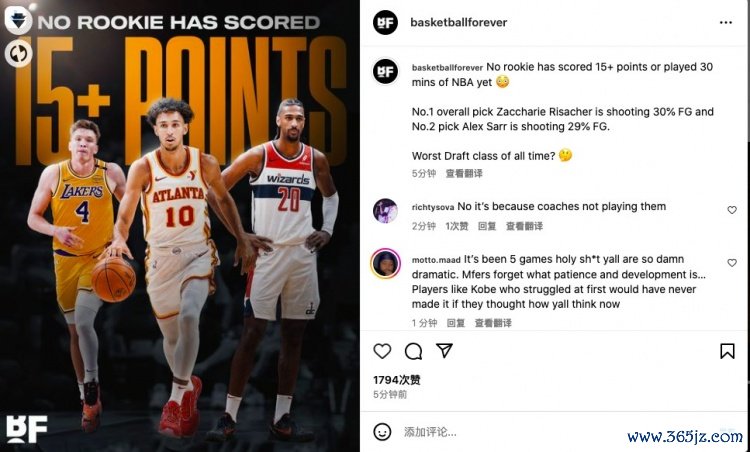Share the post via the paper plane icon
Screen dimensions: 750x452
[x=444, y=351]
